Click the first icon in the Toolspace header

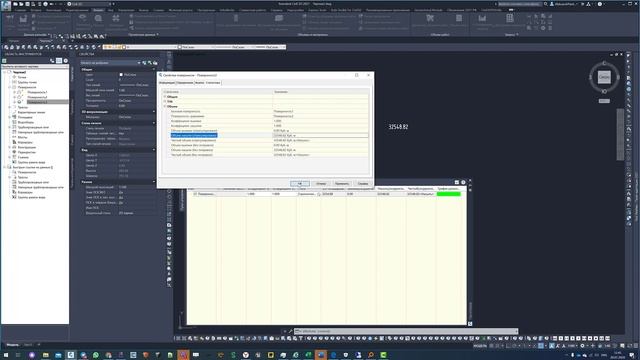pyautogui.click(x=52, y=60)
